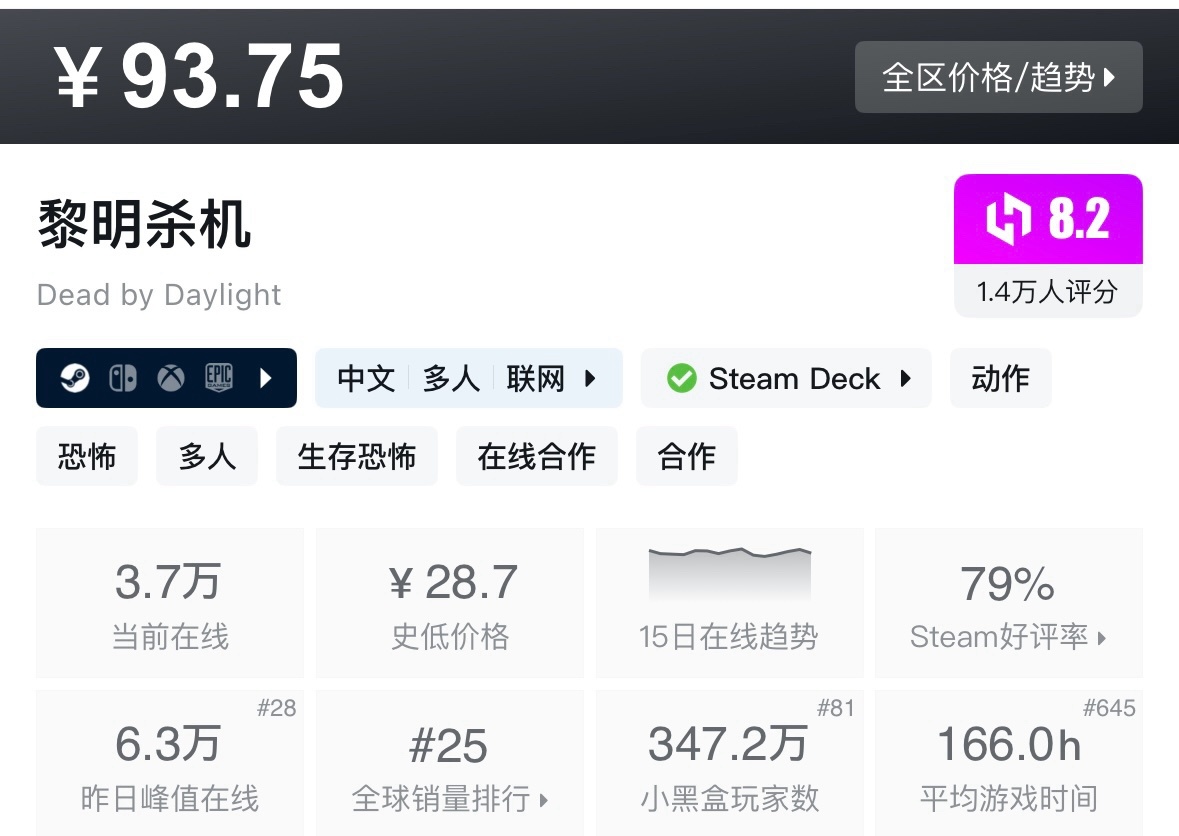View Steam好评率 79% rating details
This screenshot has height=836, width=1179.
click(x=1008, y=603)
